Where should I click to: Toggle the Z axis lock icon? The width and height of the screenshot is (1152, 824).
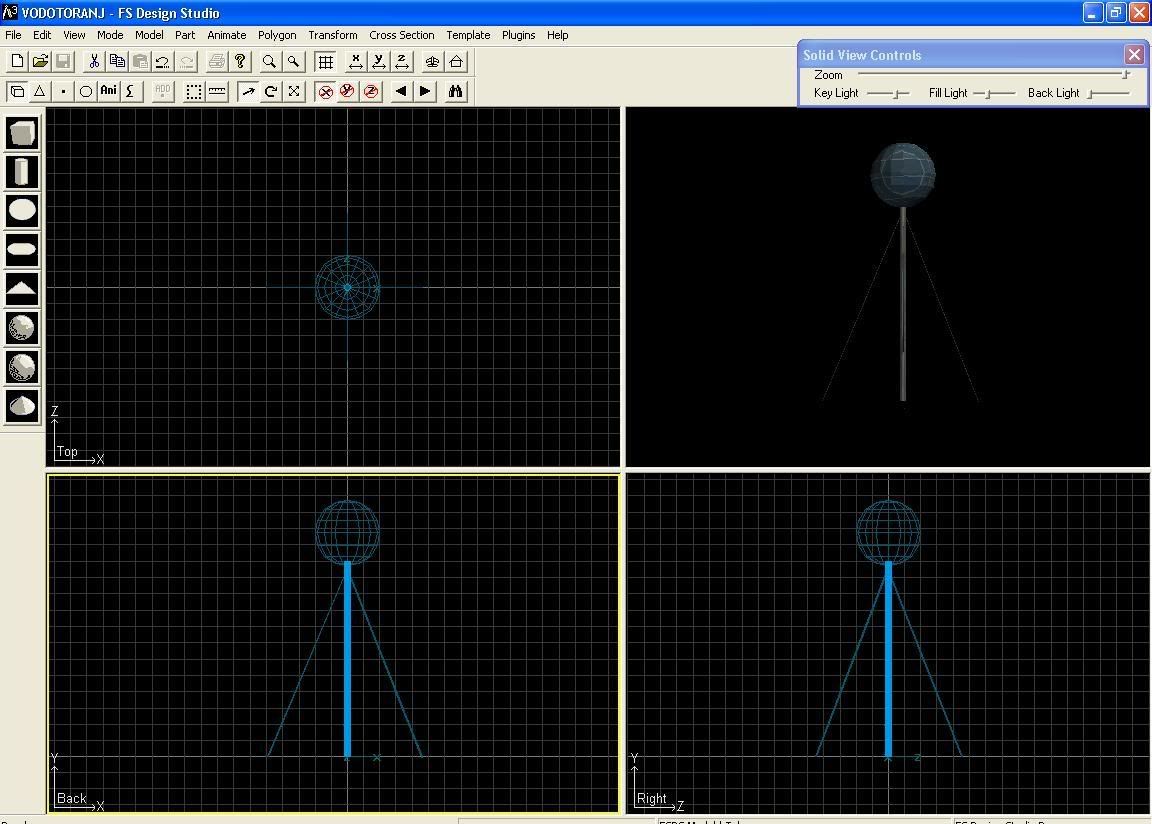pos(371,91)
